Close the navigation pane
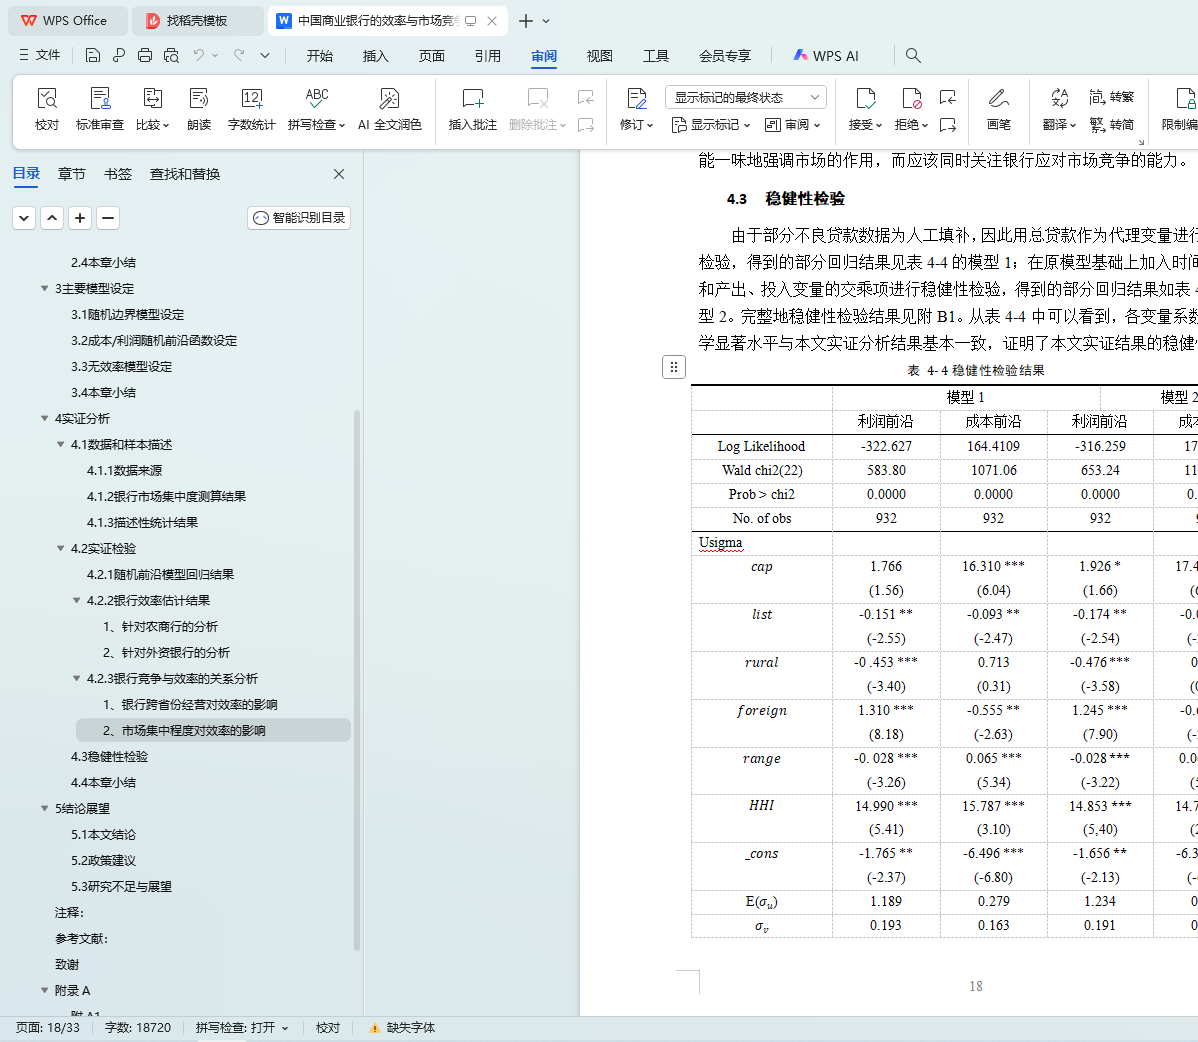The width and height of the screenshot is (1198, 1042). pyautogui.click(x=339, y=174)
